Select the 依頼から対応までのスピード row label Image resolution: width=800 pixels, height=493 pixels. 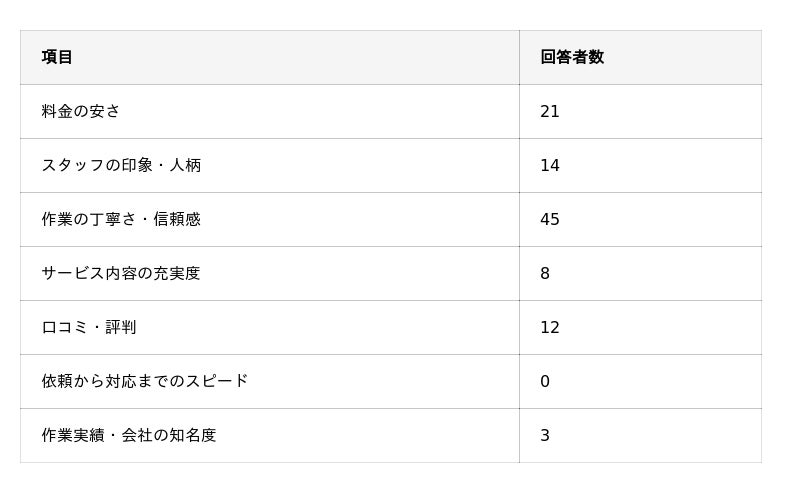coord(145,381)
